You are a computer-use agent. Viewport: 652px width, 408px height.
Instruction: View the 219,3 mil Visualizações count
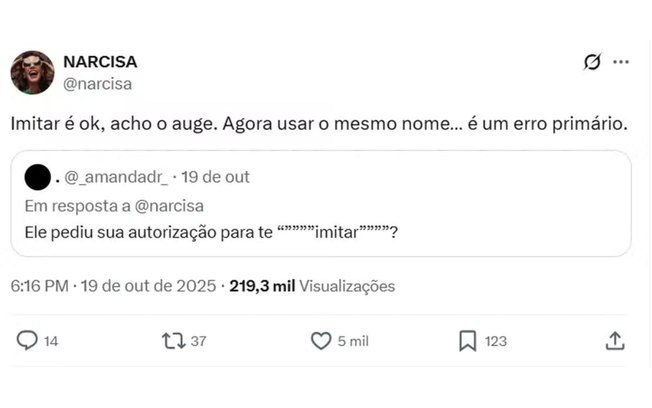pos(312,286)
